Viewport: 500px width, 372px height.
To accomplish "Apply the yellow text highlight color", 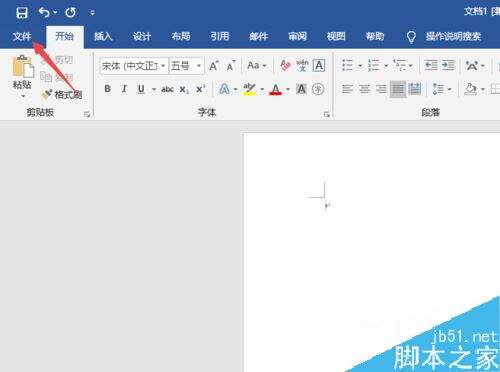I will [249, 89].
